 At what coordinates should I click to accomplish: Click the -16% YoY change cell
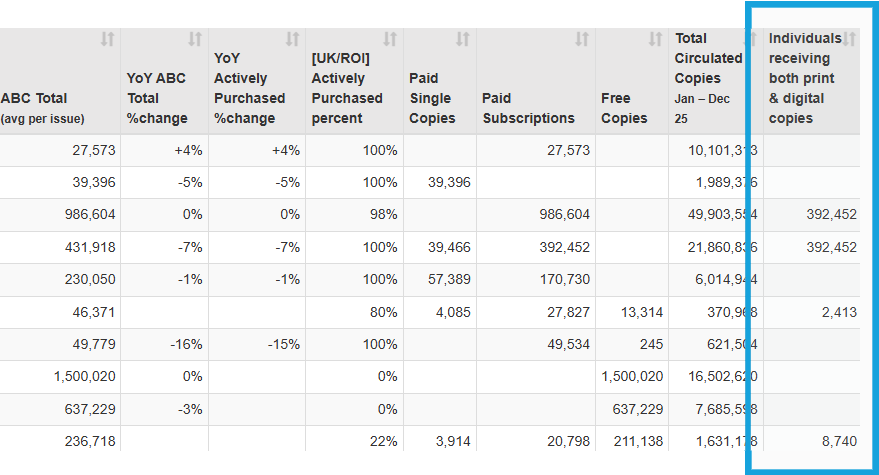click(185, 345)
